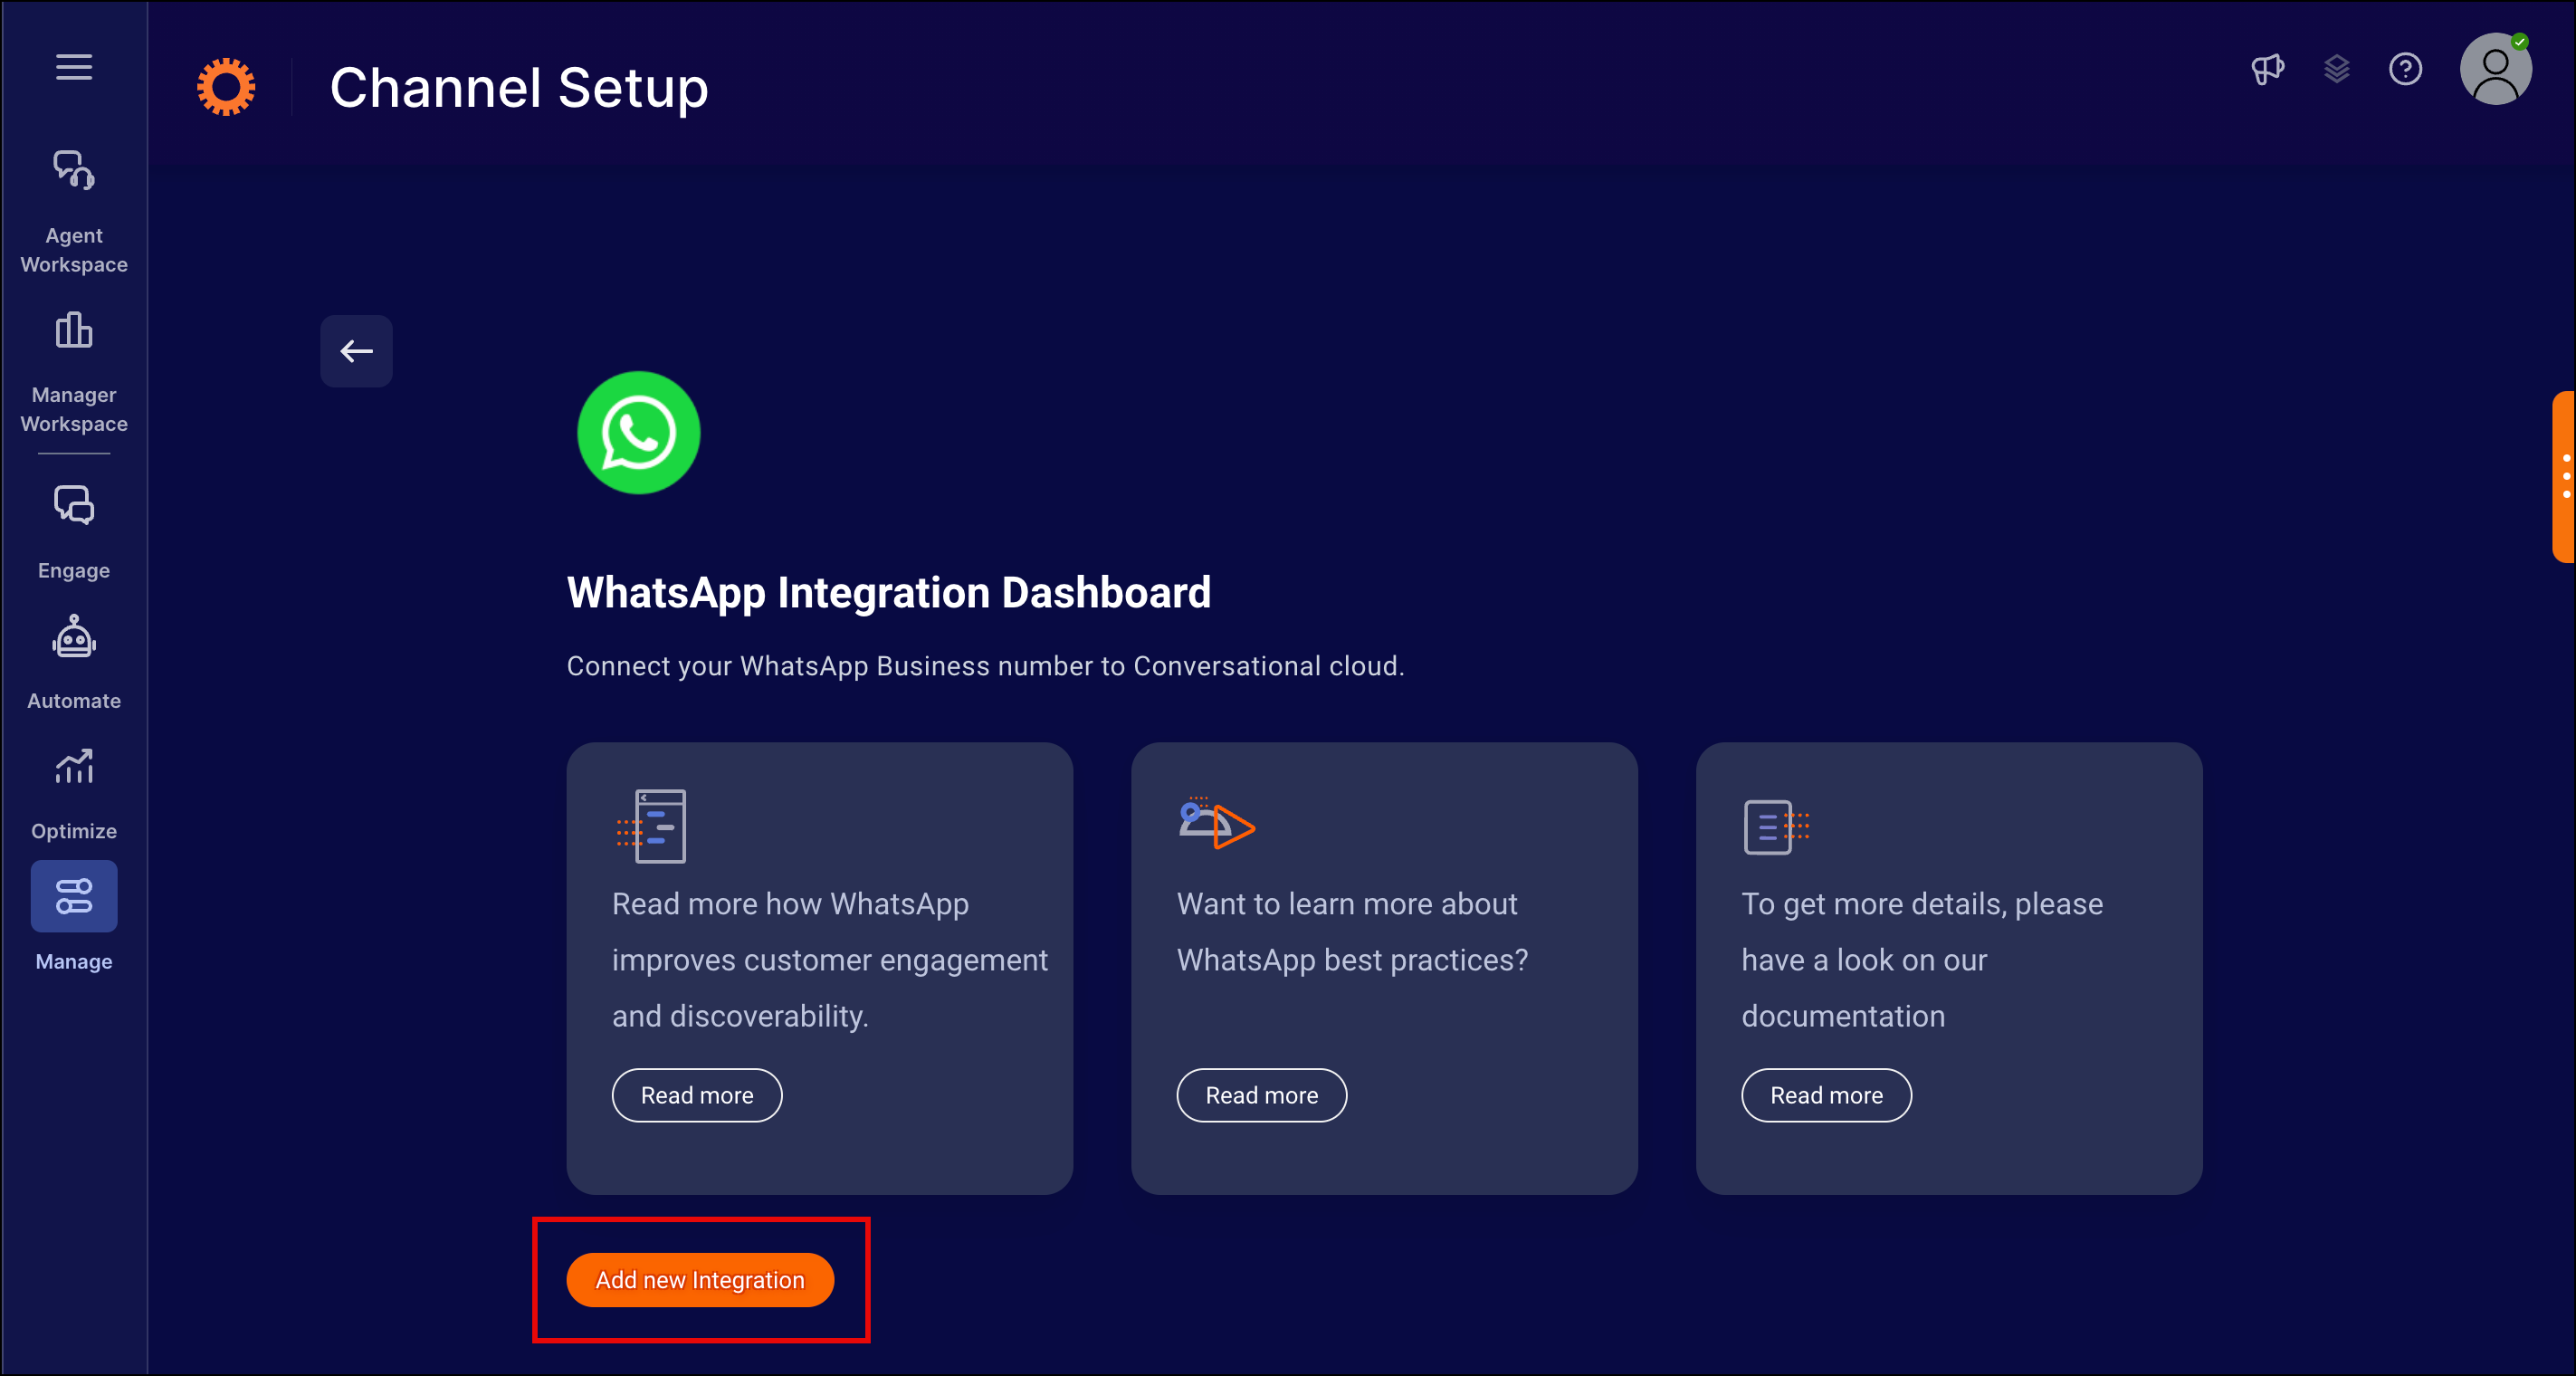This screenshot has width=2576, height=1376.
Task: Click the layers stack icon in header
Action: [x=2334, y=68]
